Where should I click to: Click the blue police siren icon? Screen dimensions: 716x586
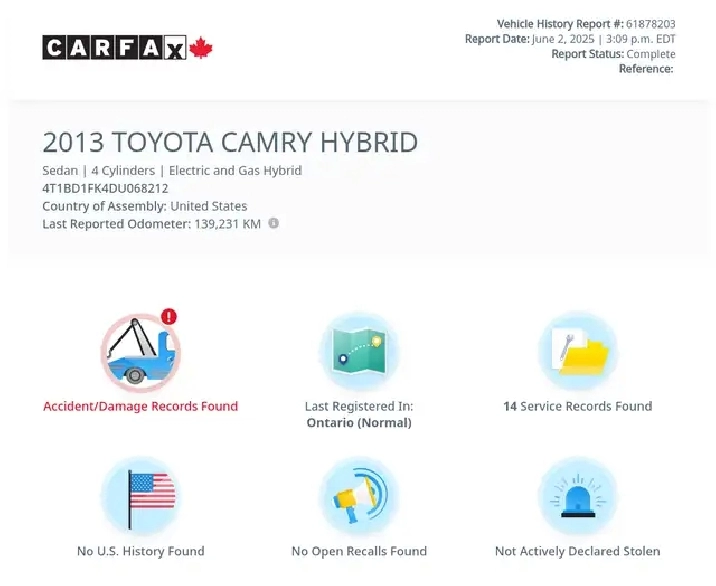pos(578,497)
